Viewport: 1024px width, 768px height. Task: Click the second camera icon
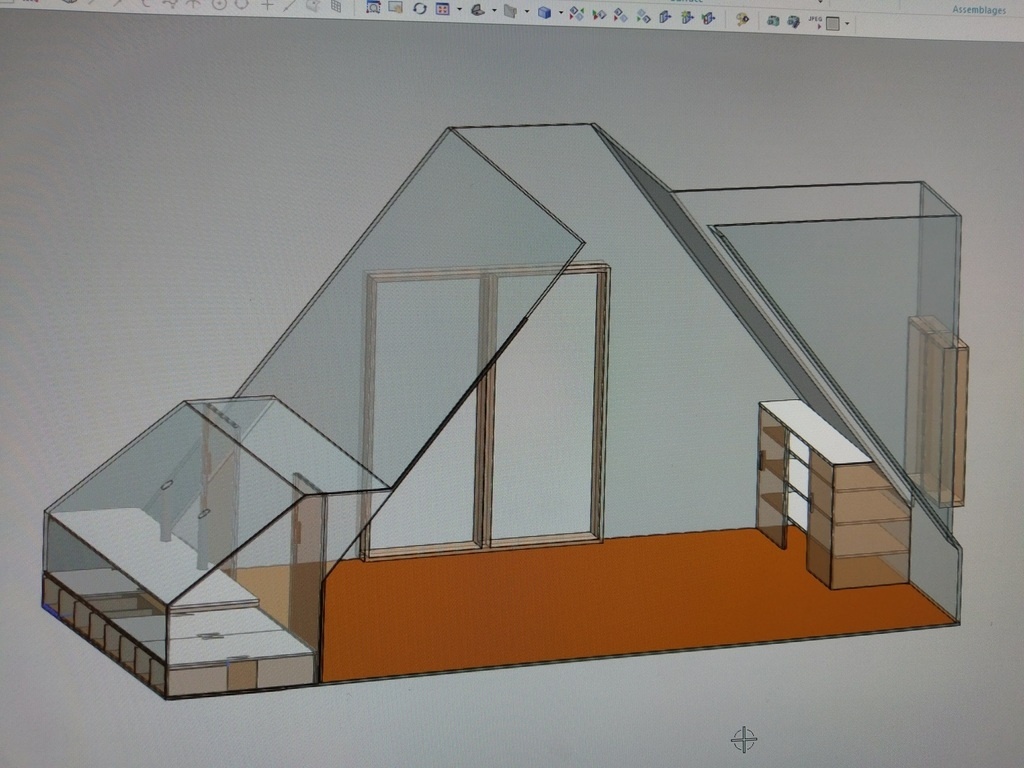click(x=793, y=22)
